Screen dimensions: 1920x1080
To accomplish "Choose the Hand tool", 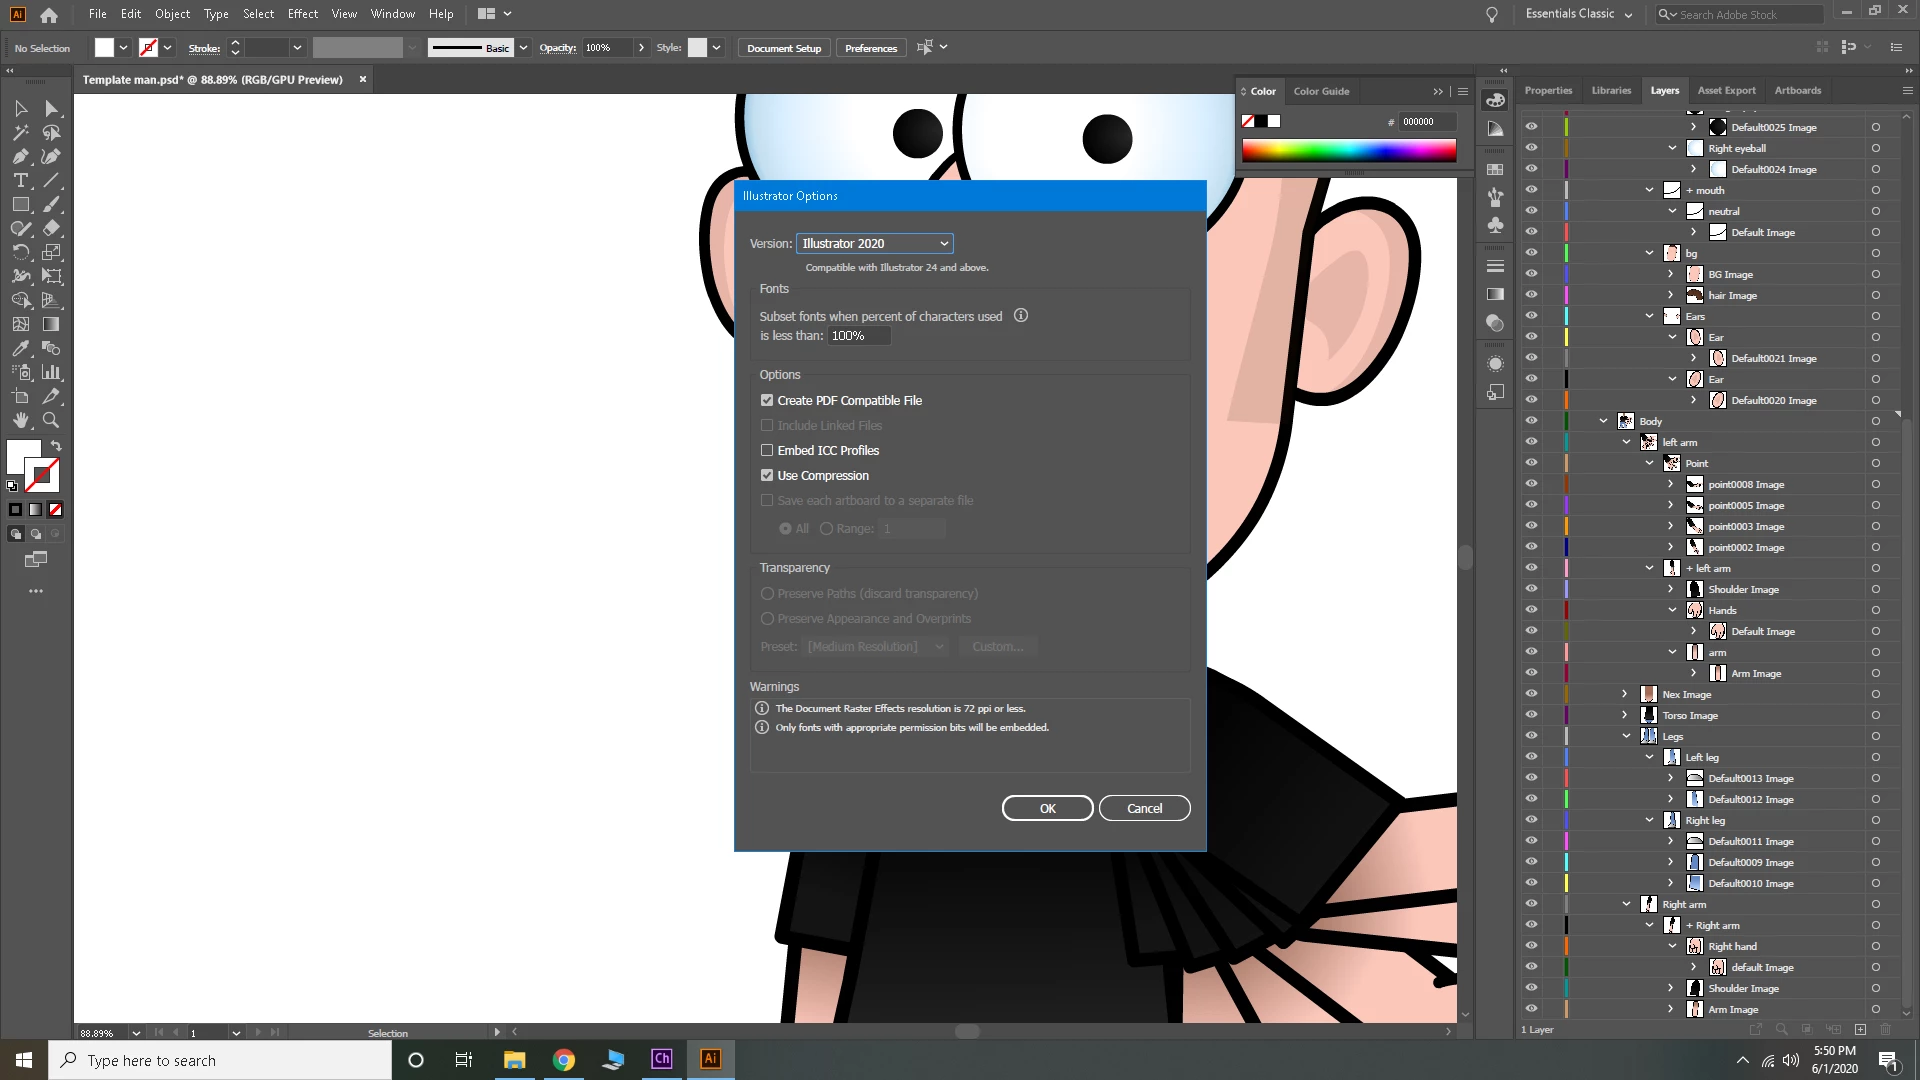I will tap(20, 420).
